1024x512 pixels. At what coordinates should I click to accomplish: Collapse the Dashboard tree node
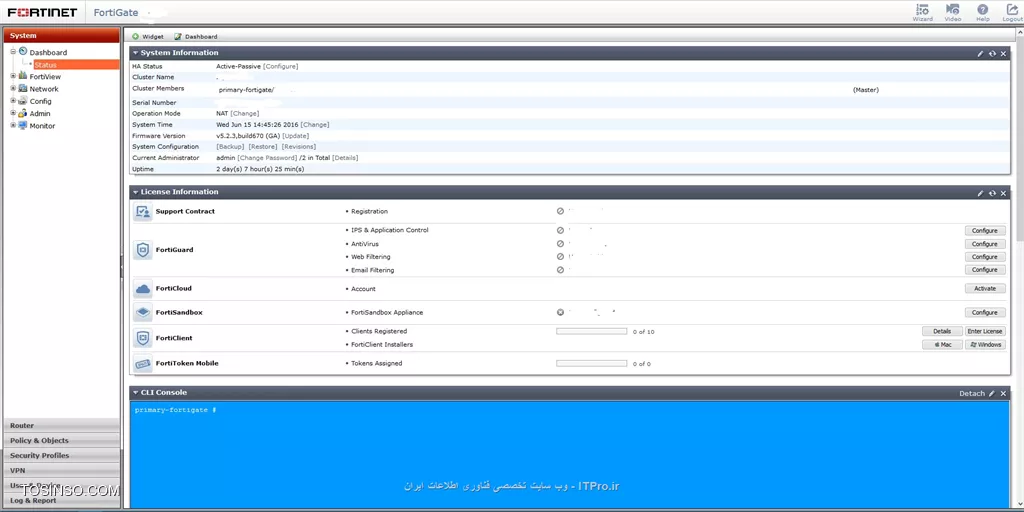pos(13,52)
